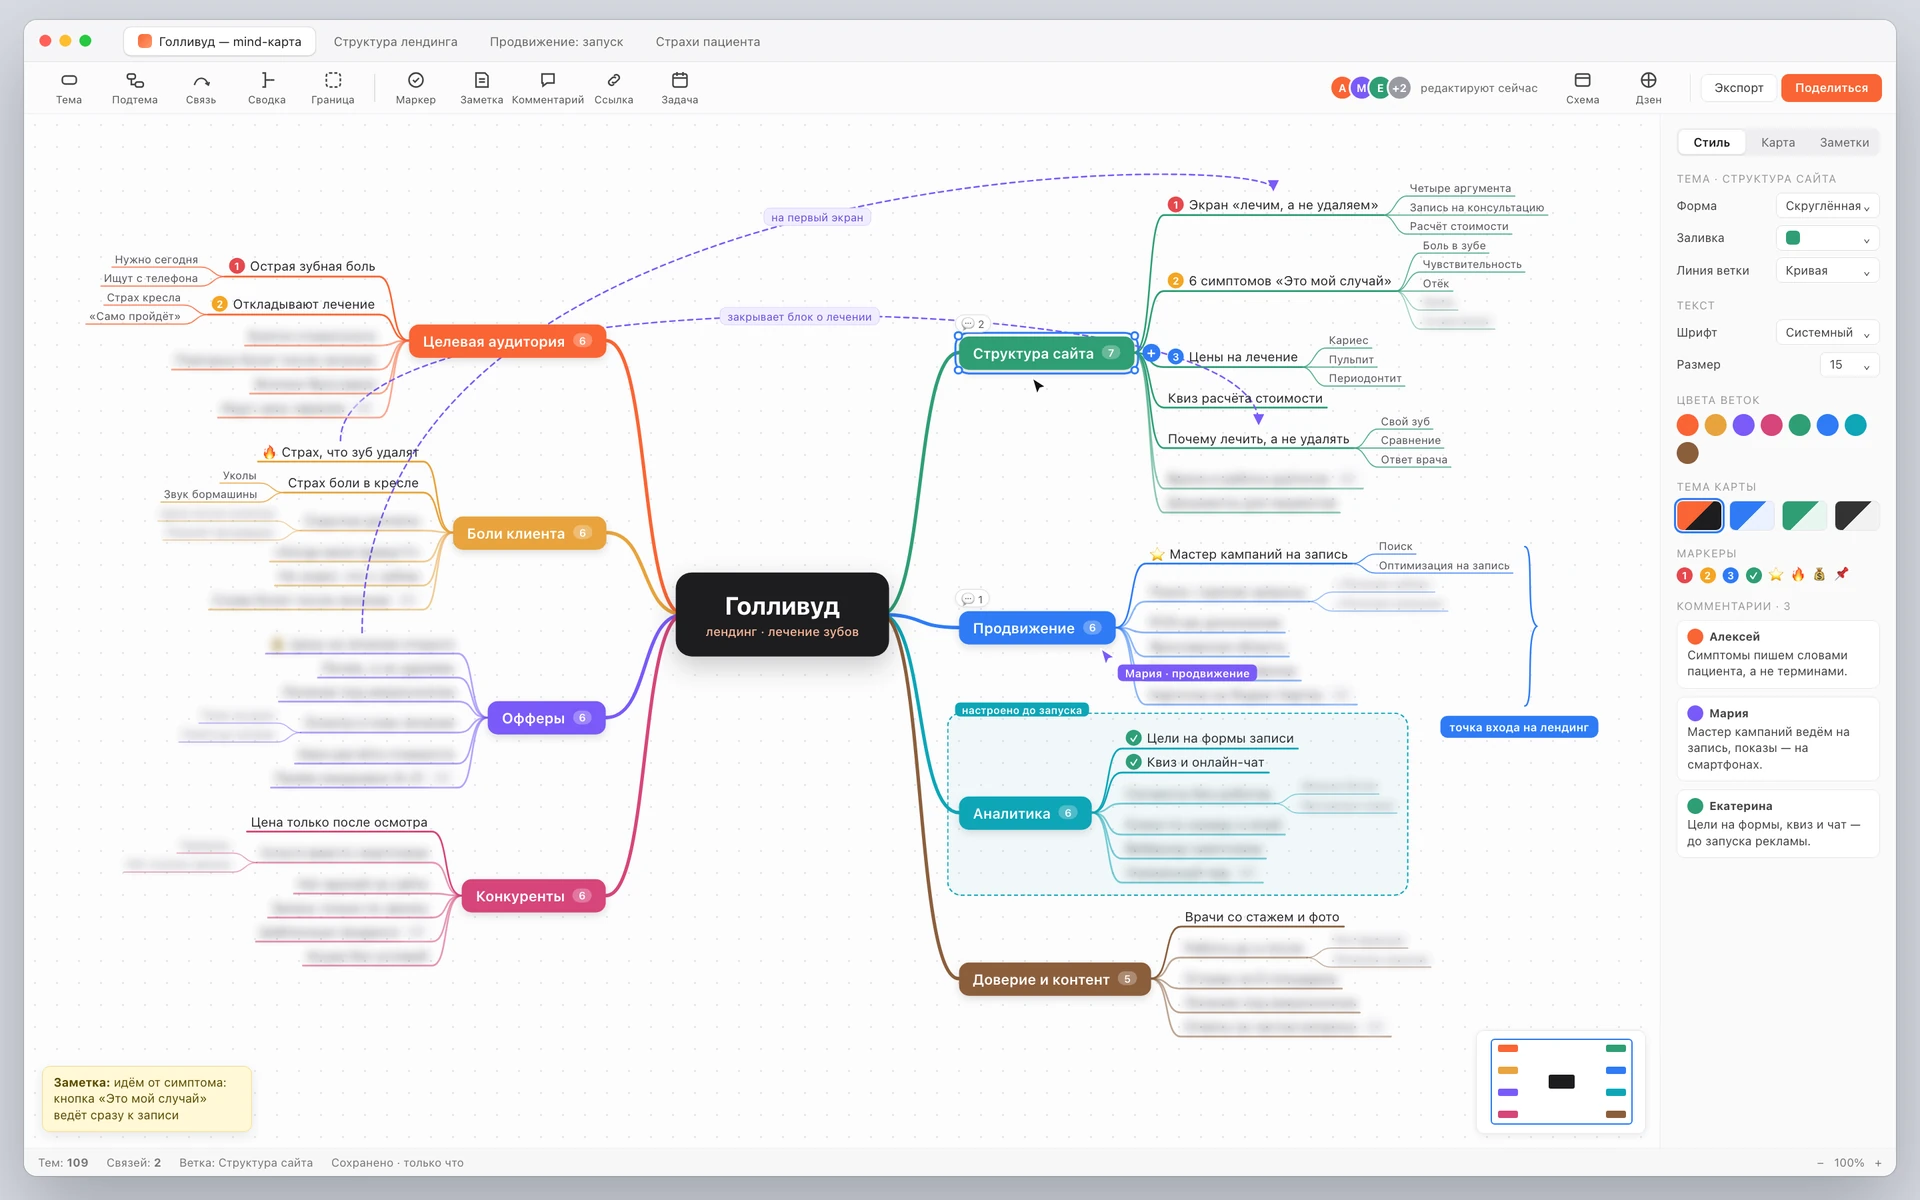
Task: Open the Продвижение: запуск document tab
Action: tap(556, 42)
